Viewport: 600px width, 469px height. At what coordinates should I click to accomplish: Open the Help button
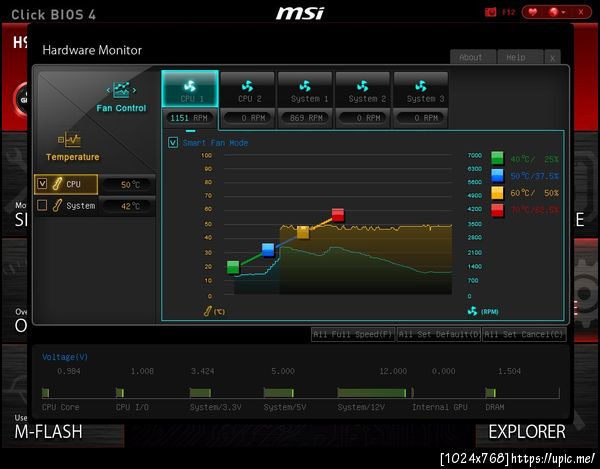coord(520,57)
